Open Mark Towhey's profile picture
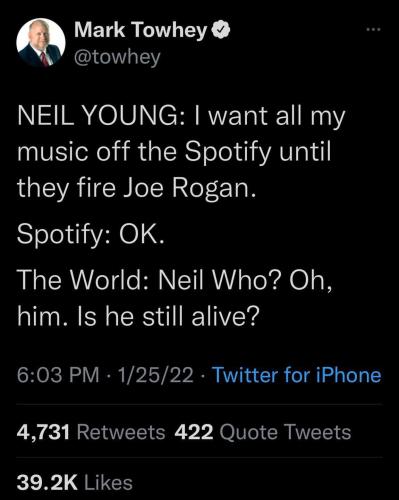The image size is (399, 500). (x=41, y=43)
